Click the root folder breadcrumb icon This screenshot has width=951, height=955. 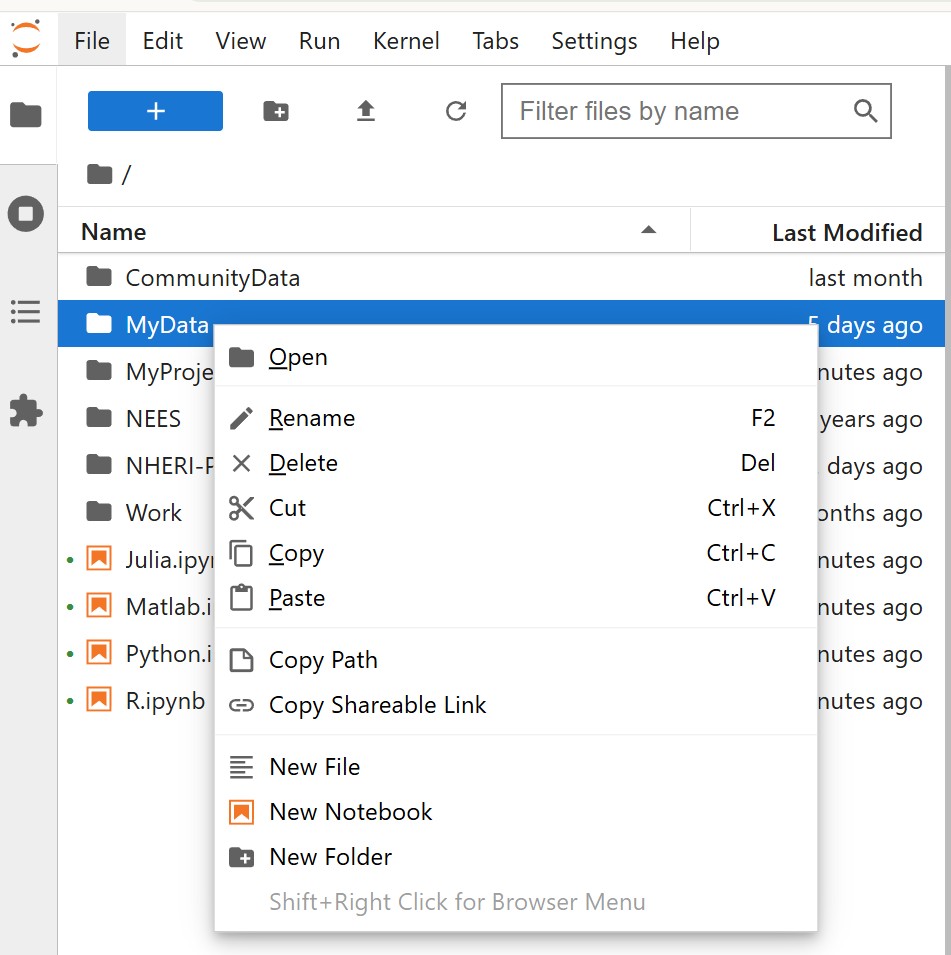99,175
